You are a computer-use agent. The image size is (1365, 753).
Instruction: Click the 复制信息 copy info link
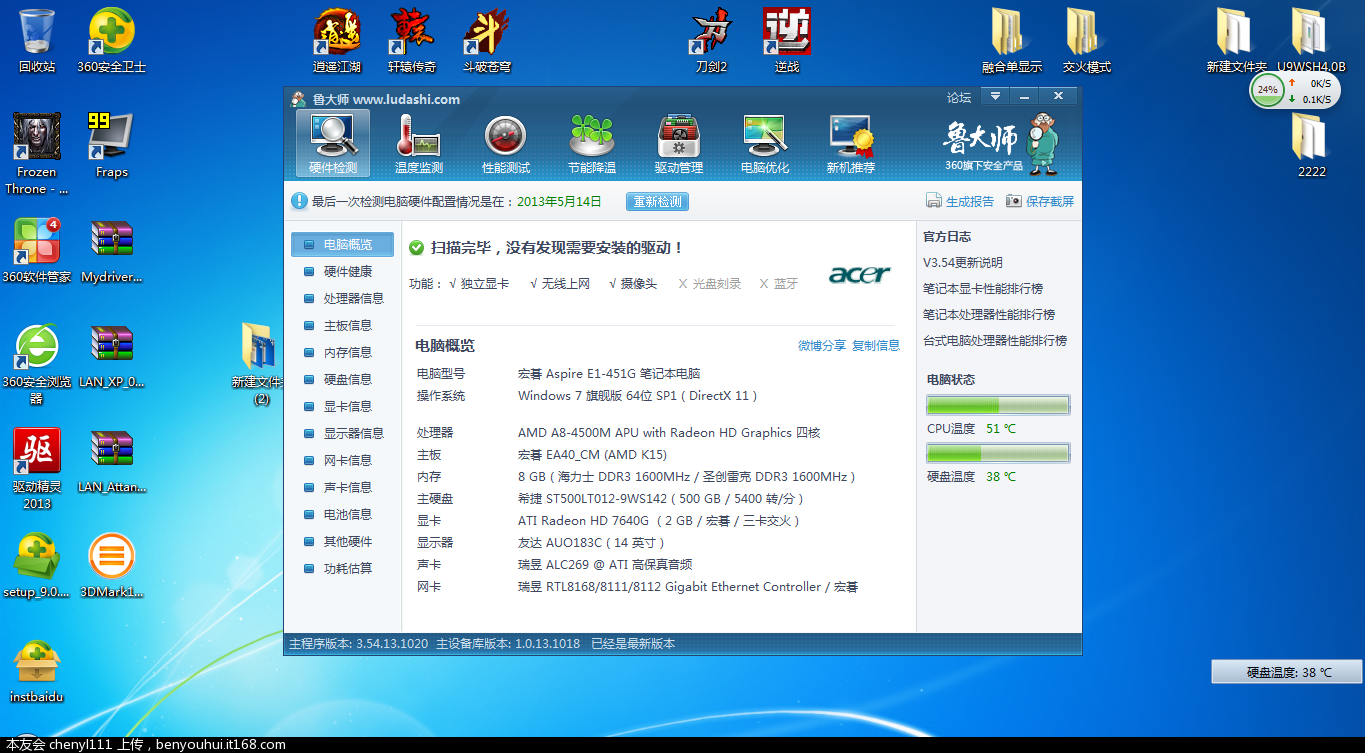point(876,345)
